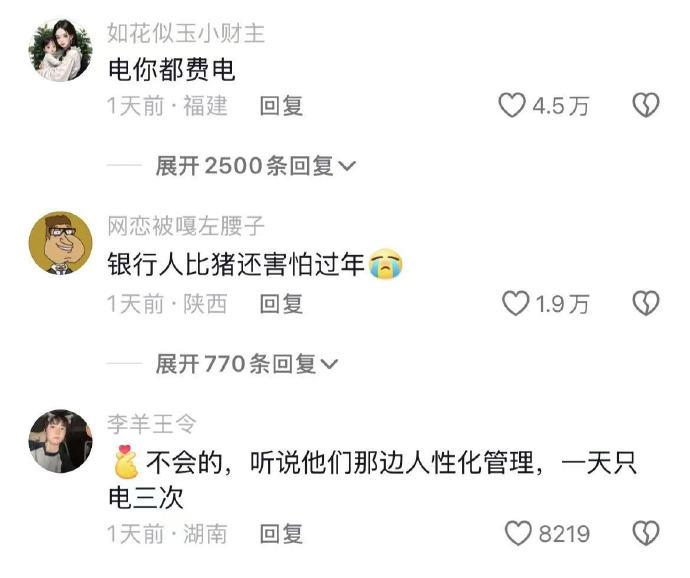Click username 李羊王令
Image resolution: width=690 pixels, height=578 pixels.
click(x=152, y=424)
